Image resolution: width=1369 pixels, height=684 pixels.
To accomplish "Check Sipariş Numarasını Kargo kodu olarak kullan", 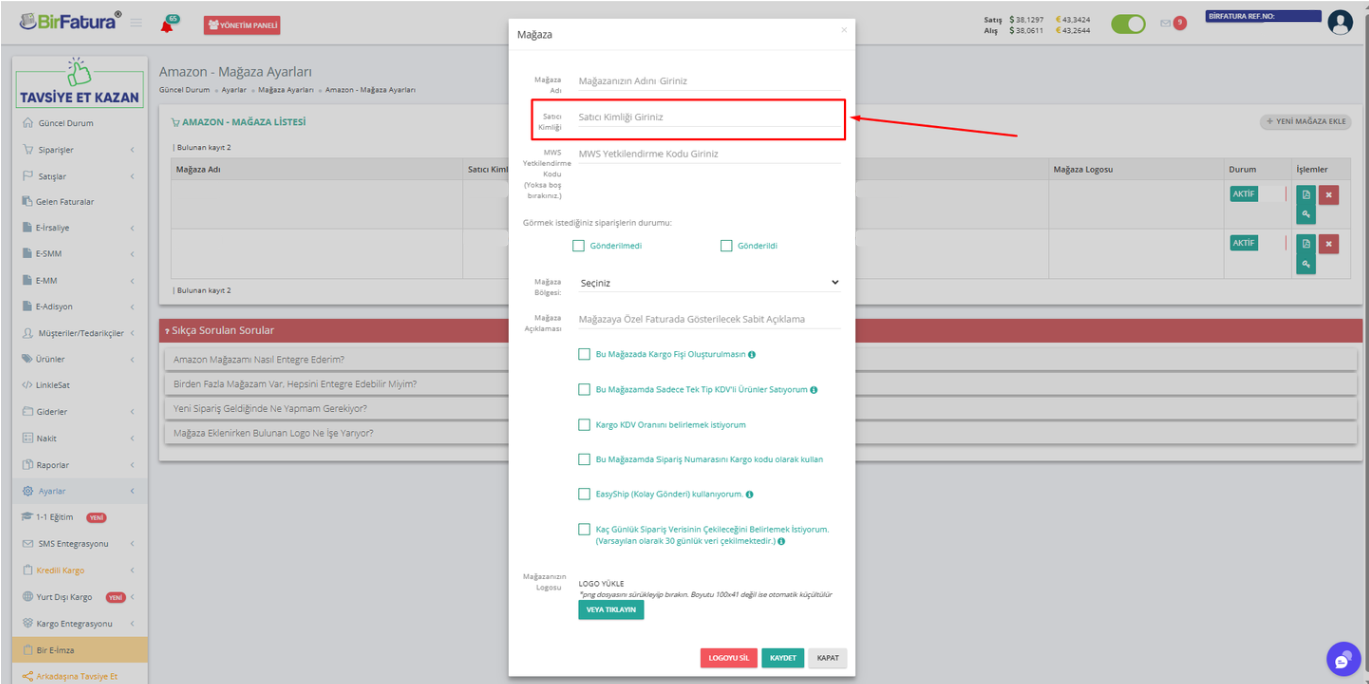I will pos(584,459).
